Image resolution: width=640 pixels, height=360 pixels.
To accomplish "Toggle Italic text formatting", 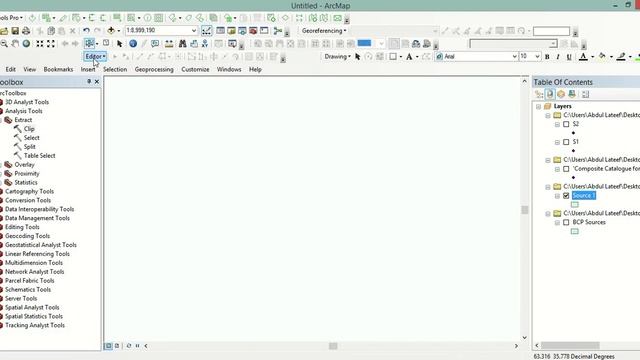I will (558, 57).
